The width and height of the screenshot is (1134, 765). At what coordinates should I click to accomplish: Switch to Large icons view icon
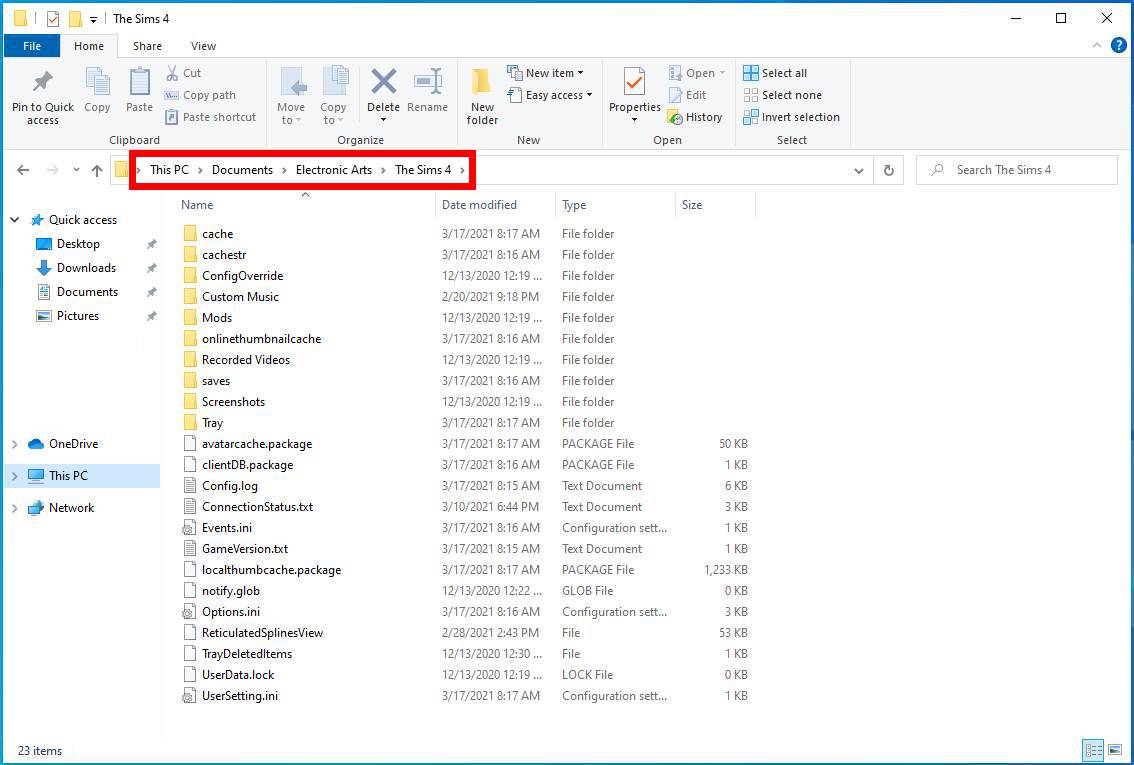[1116, 750]
